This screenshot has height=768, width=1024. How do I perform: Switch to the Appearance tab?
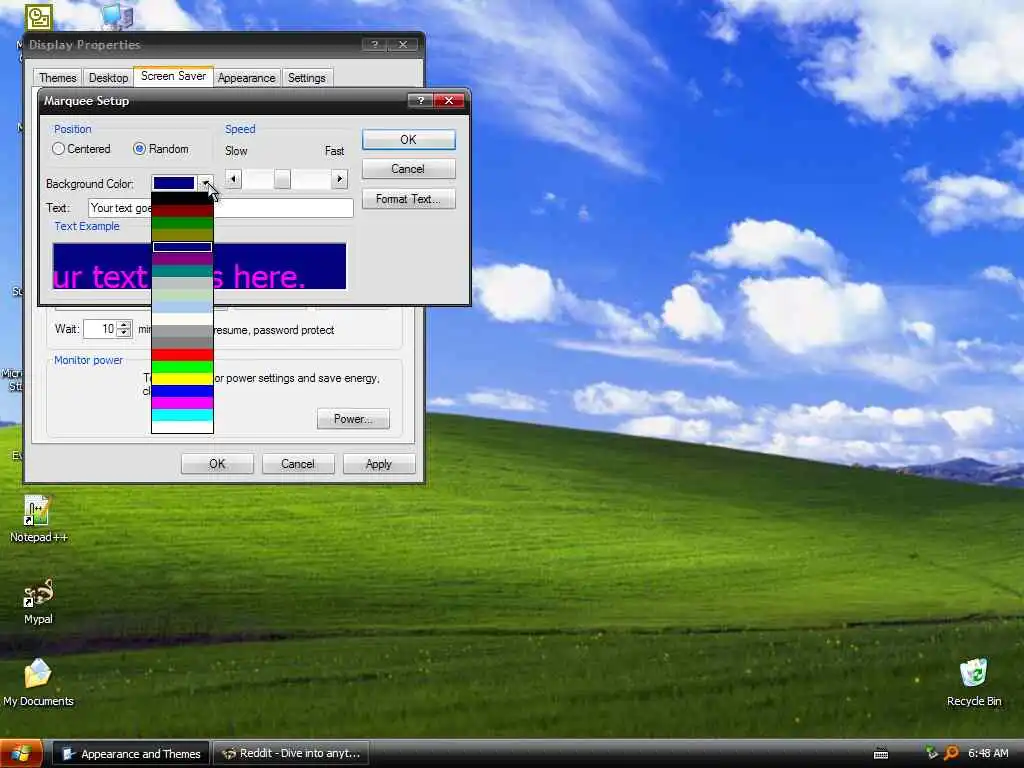tap(246, 78)
